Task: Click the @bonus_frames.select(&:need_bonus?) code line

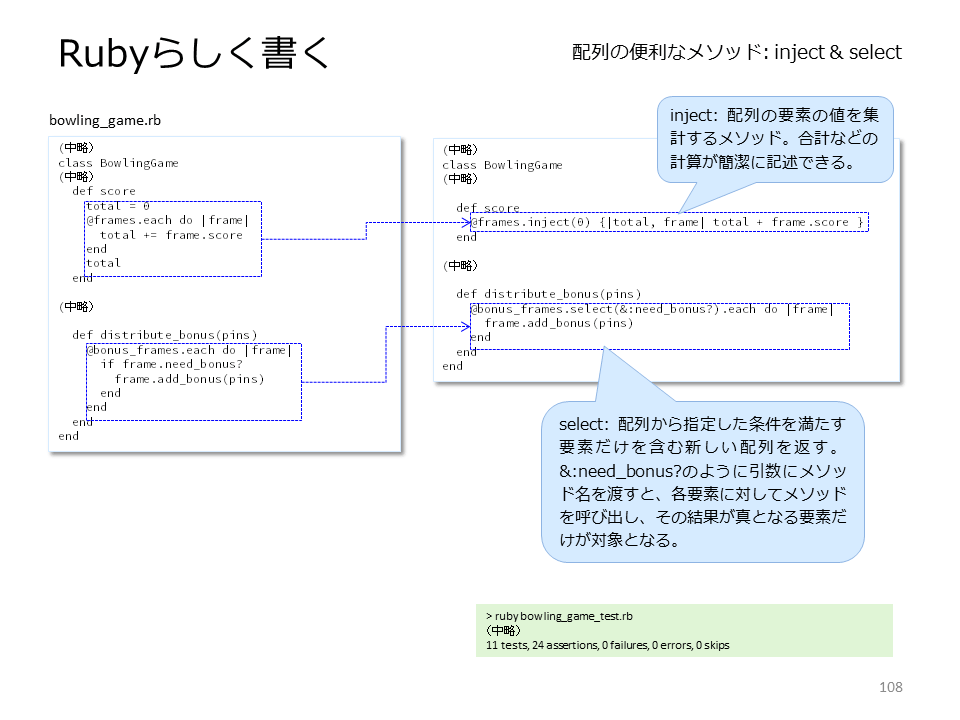Action: pos(652,309)
